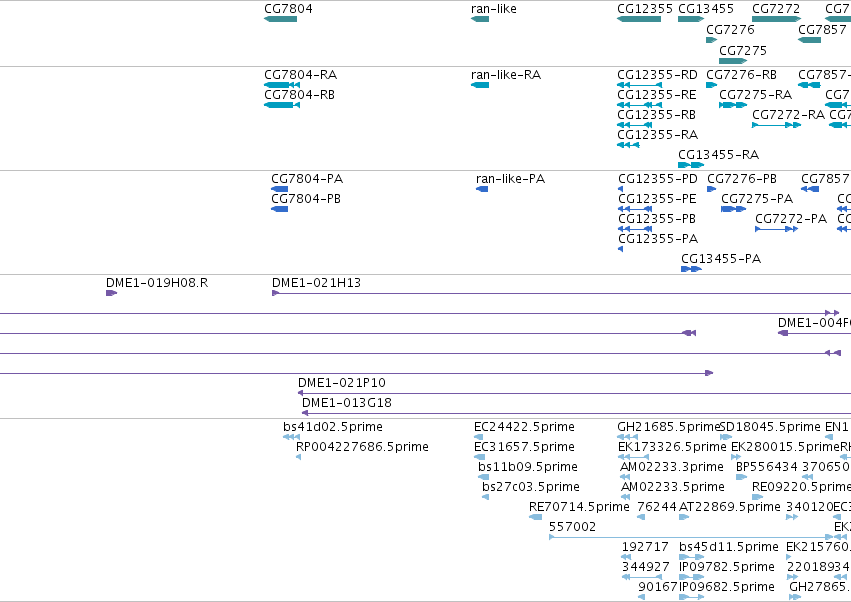Screen dimensions: 851x602
Task: Select EST EC24422.5prime
Action: [x=524, y=427]
